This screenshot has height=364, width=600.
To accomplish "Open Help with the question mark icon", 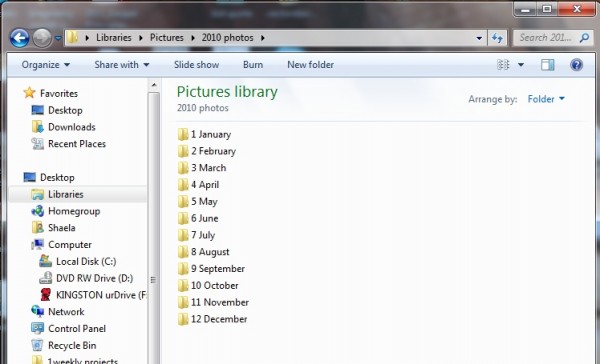I will (x=576, y=65).
